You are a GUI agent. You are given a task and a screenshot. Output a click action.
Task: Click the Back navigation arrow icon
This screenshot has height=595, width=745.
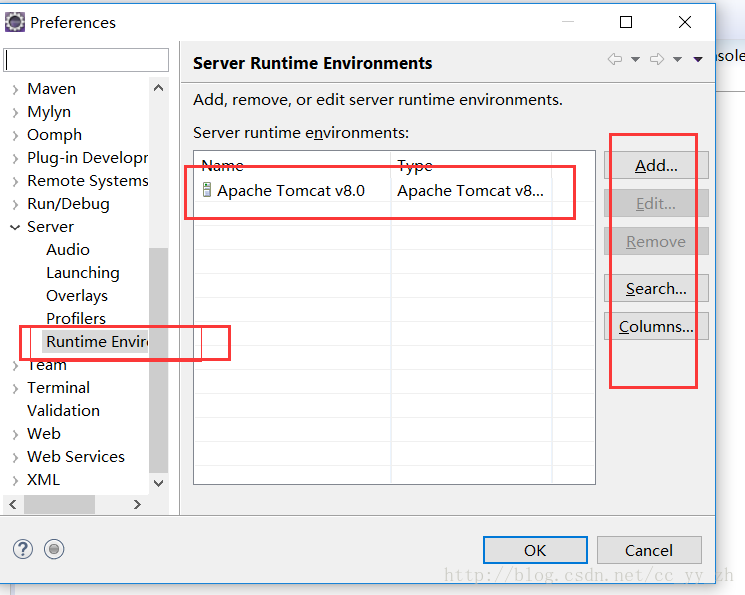point(615,59)
